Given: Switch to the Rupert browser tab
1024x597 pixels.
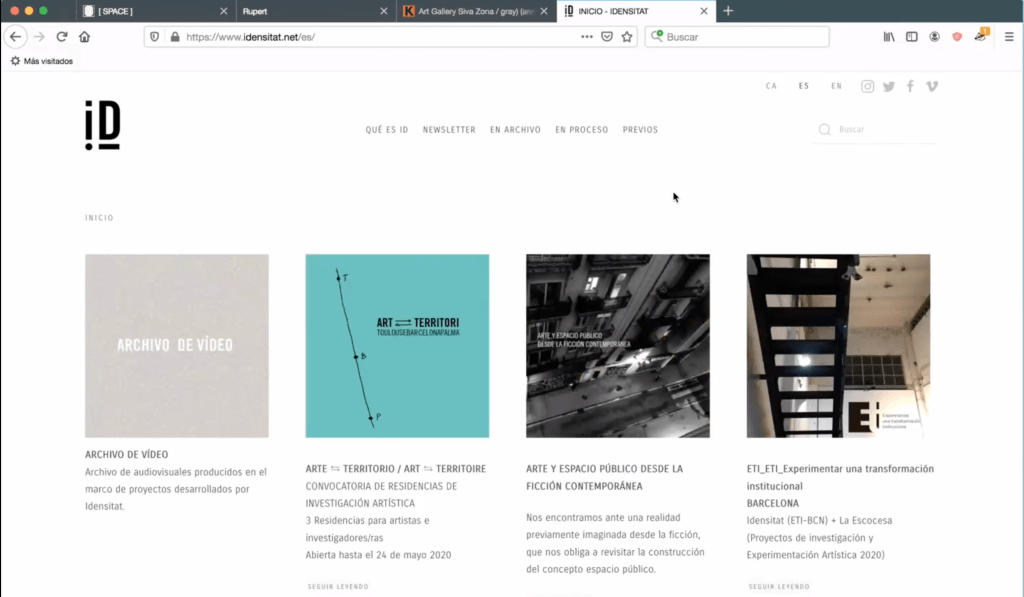Looking at the screenshot, I should [x=310, y=11].
